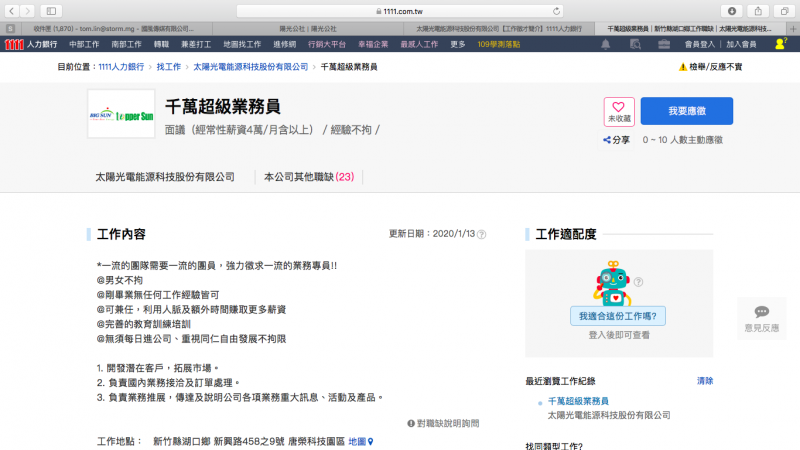Go back with Safari's back arrow
This screenshot has height=450, width=800.
click(x=11, y=11)
